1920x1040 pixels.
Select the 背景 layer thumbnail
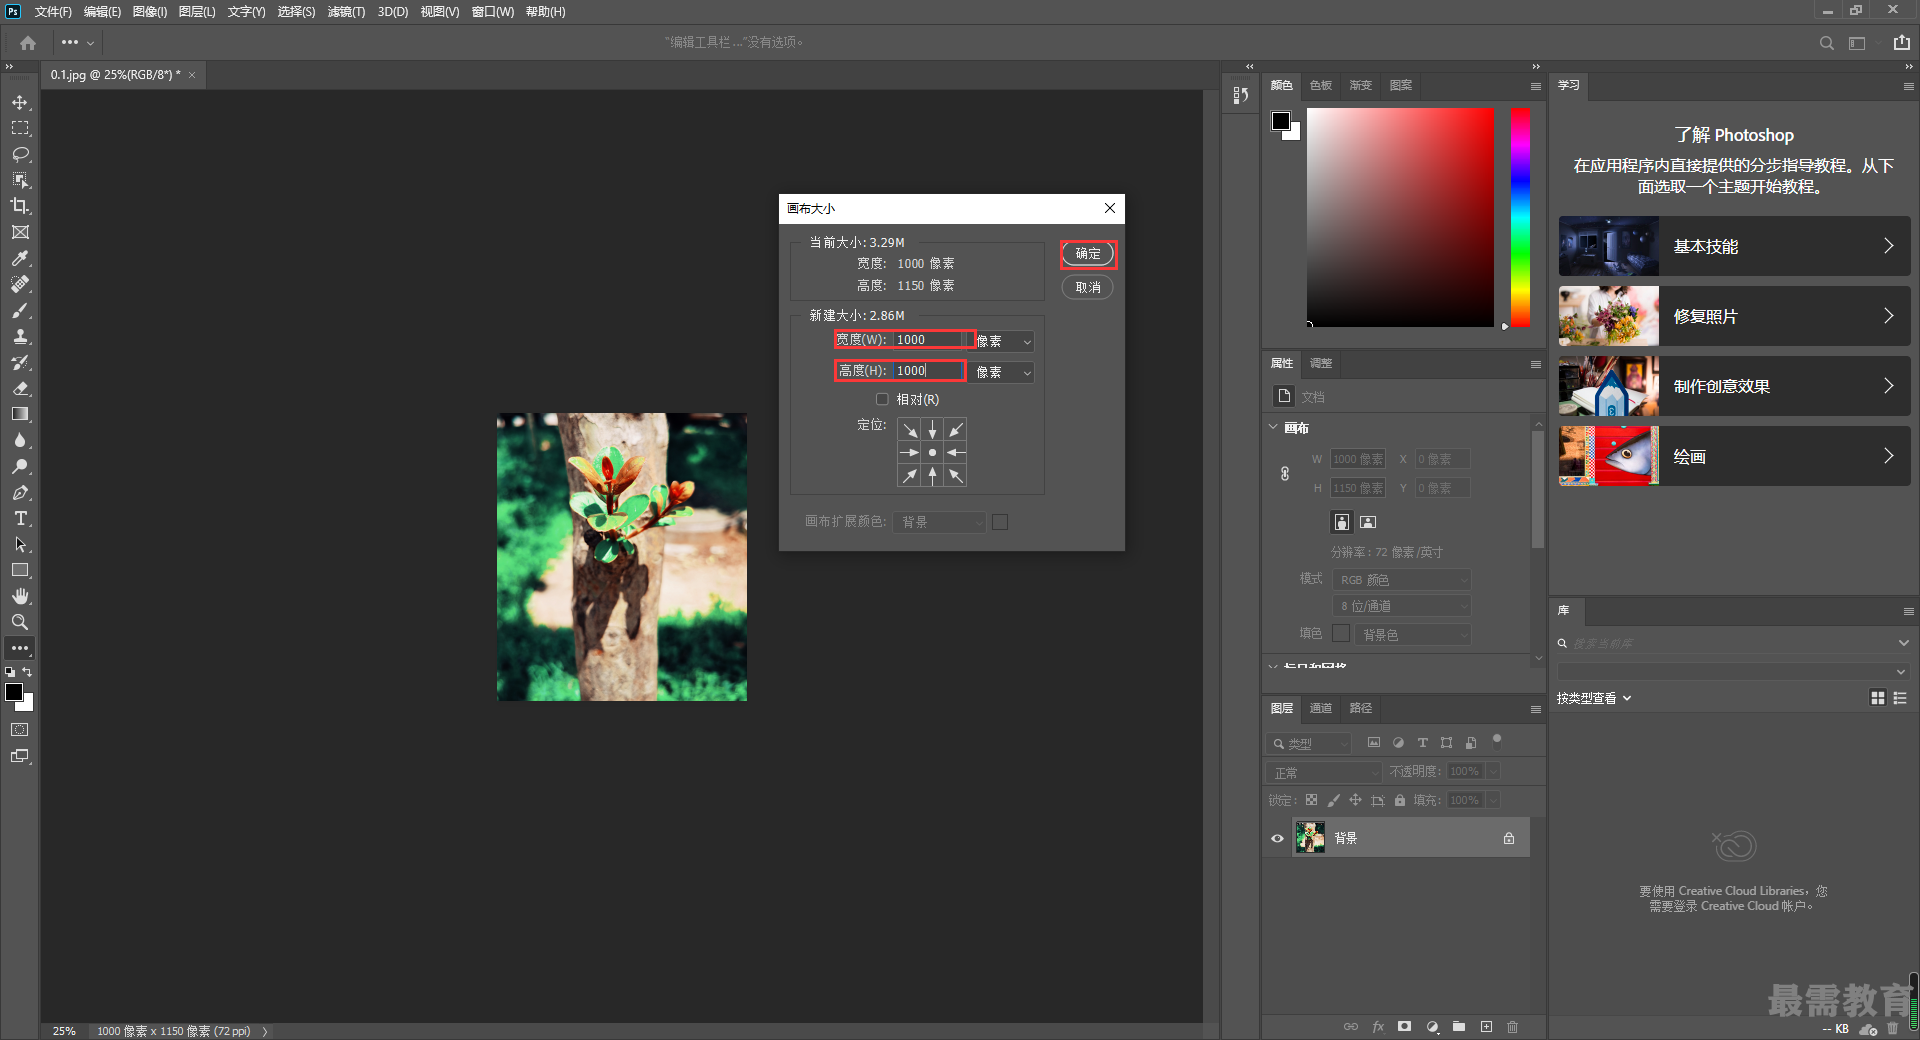pos(1310,837)
